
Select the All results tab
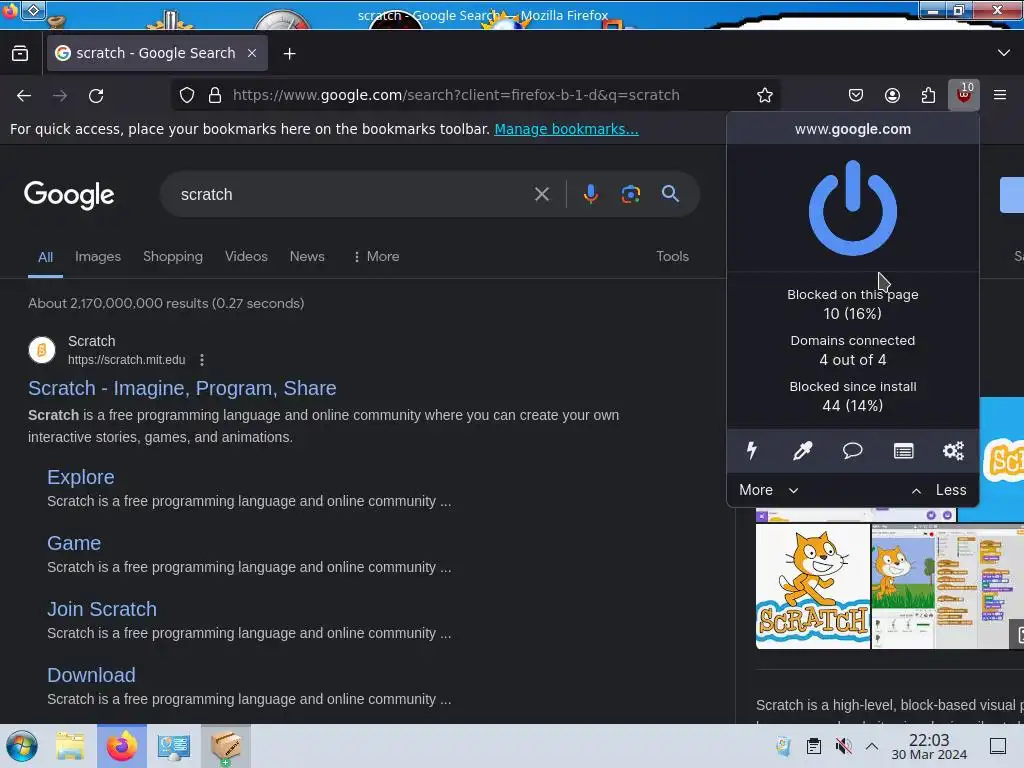[x=45, y=257]
